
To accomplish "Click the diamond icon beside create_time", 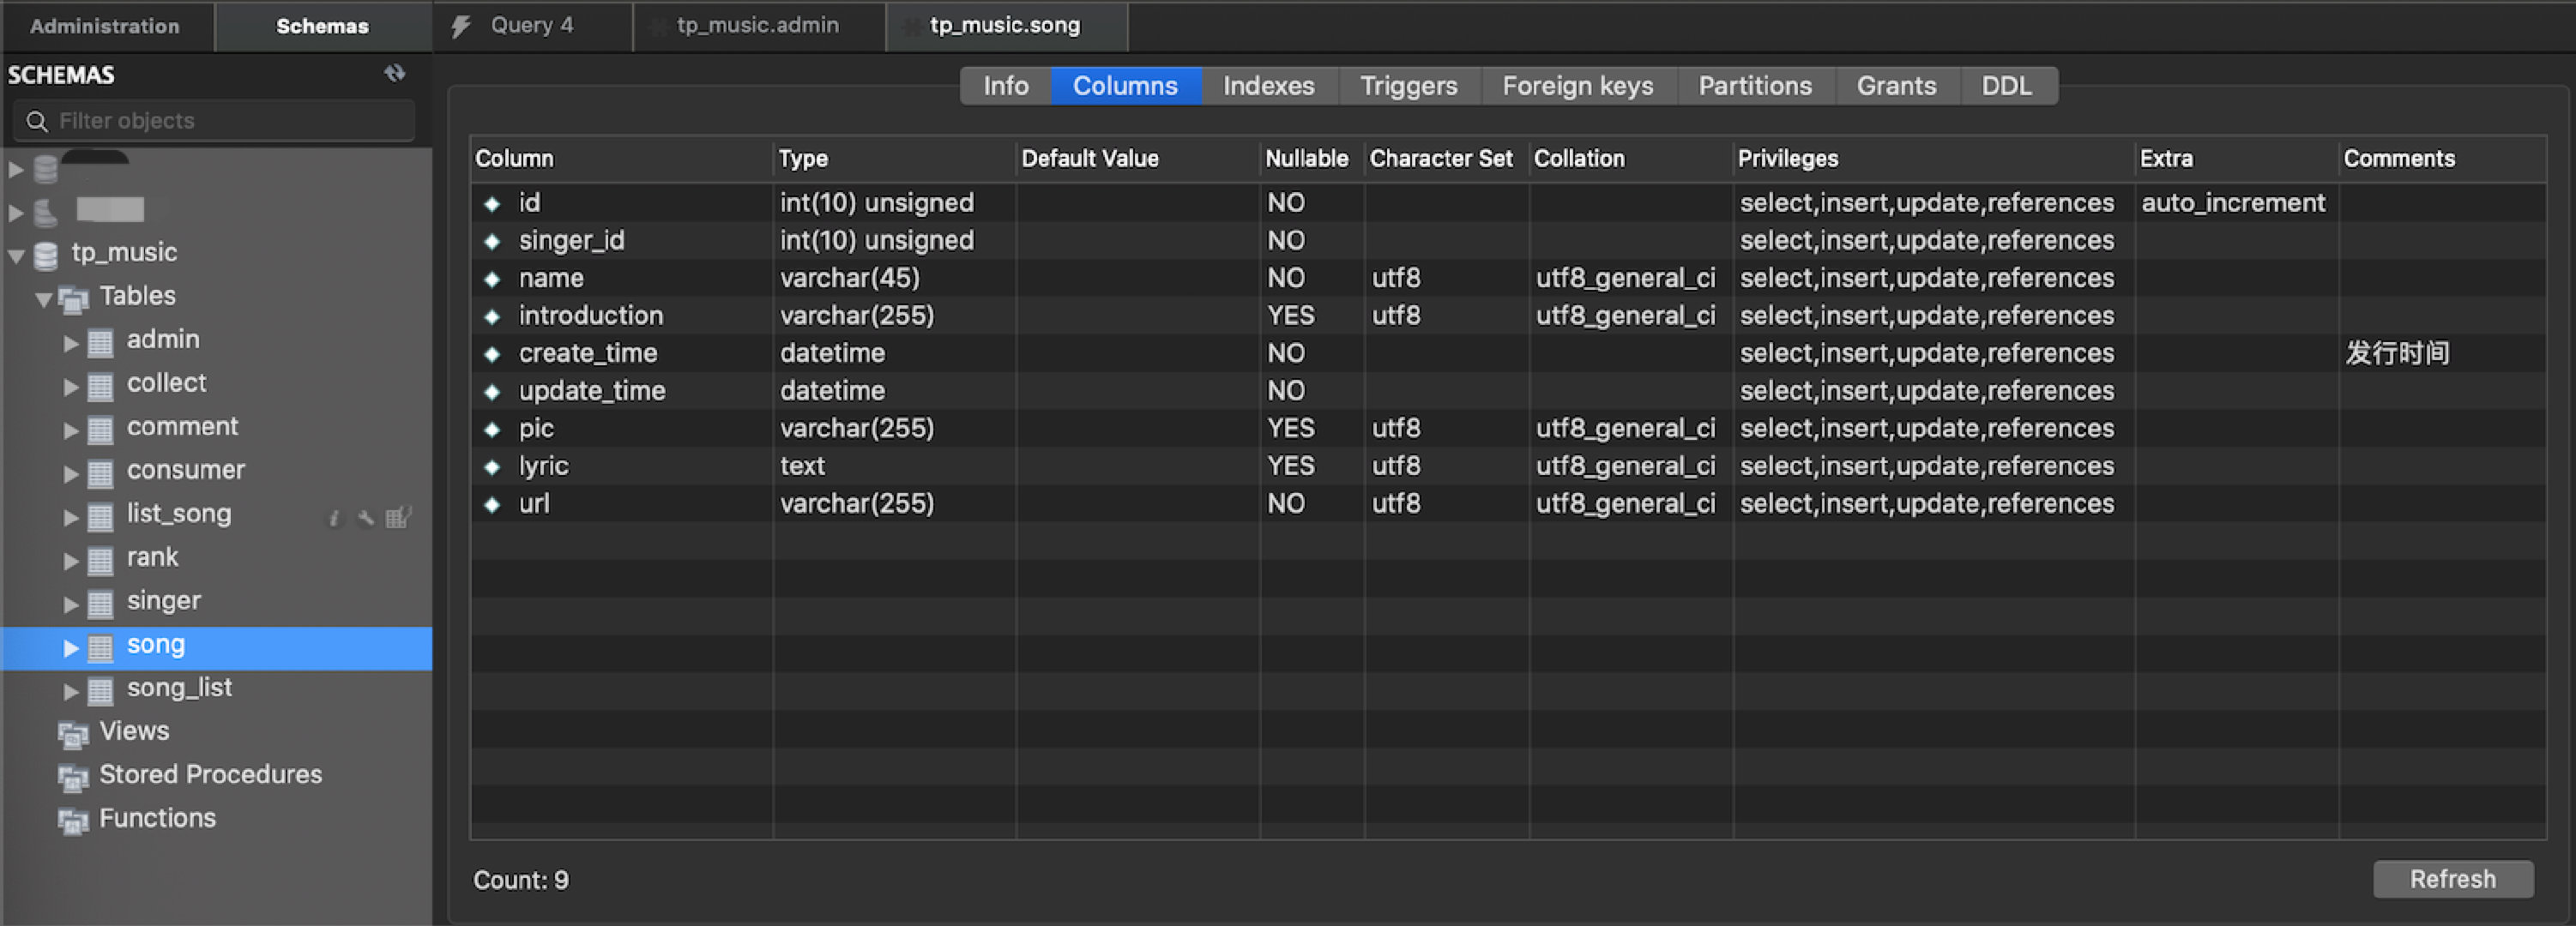I will coord(492,354).
